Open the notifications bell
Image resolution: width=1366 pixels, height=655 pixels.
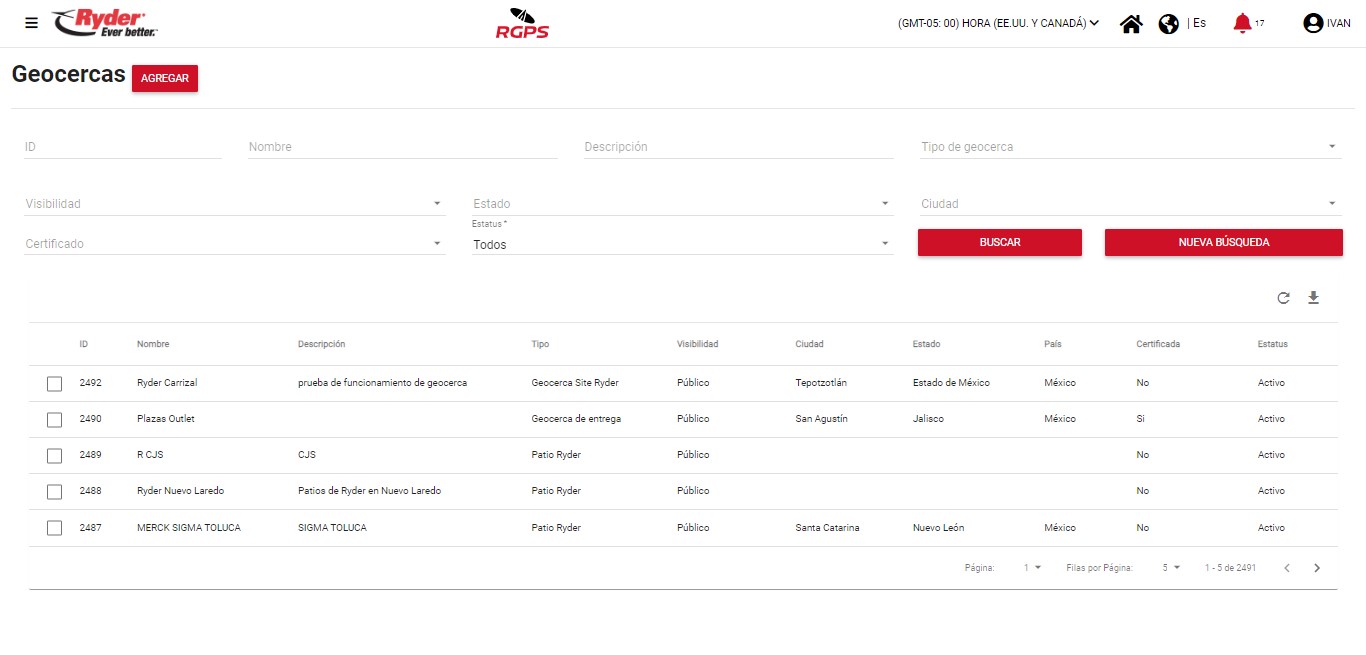[1242, 23]
